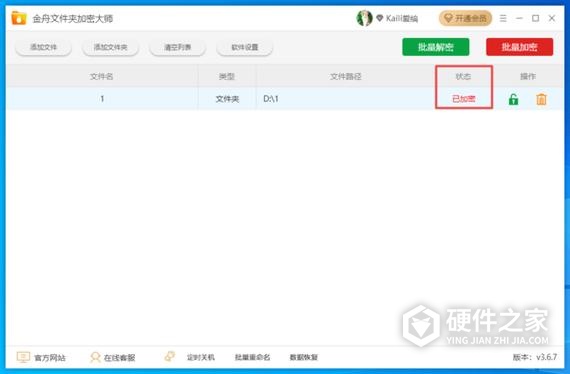Open the 数据恢复 tool
This screenshot has width=570, height=374.
point(304,357)
